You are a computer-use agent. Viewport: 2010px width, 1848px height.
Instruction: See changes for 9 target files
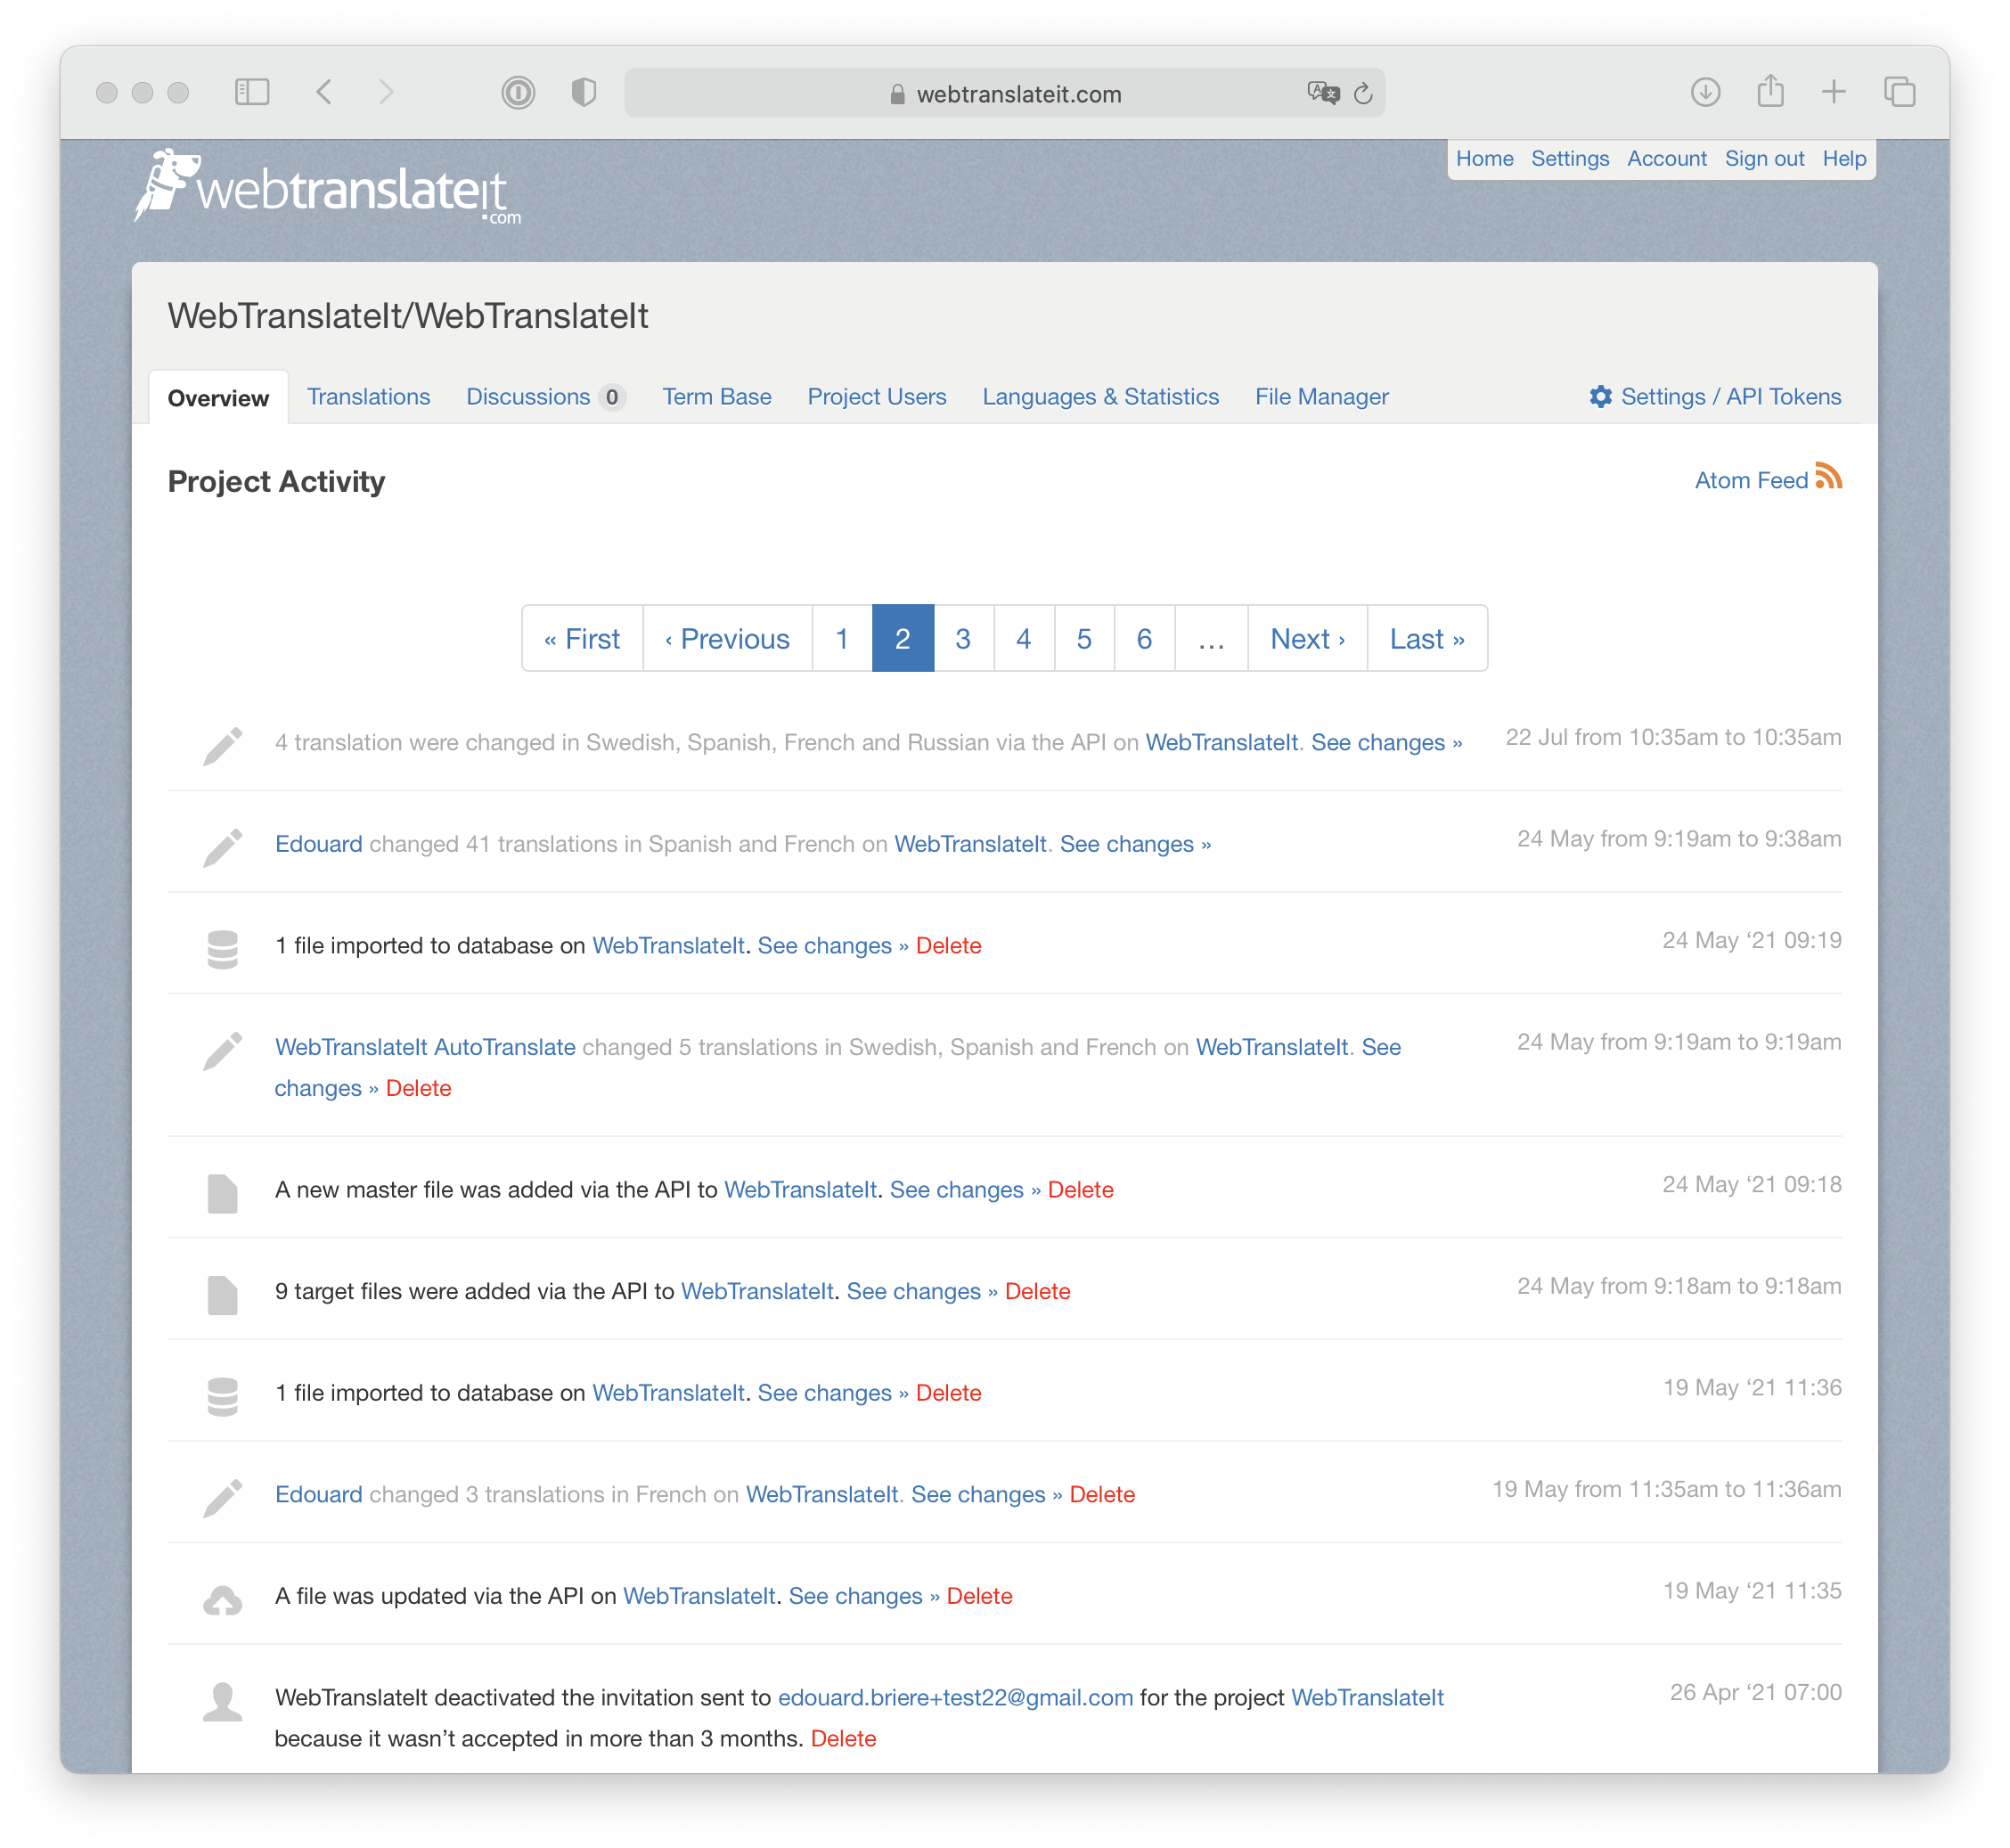coord(922,1291)
